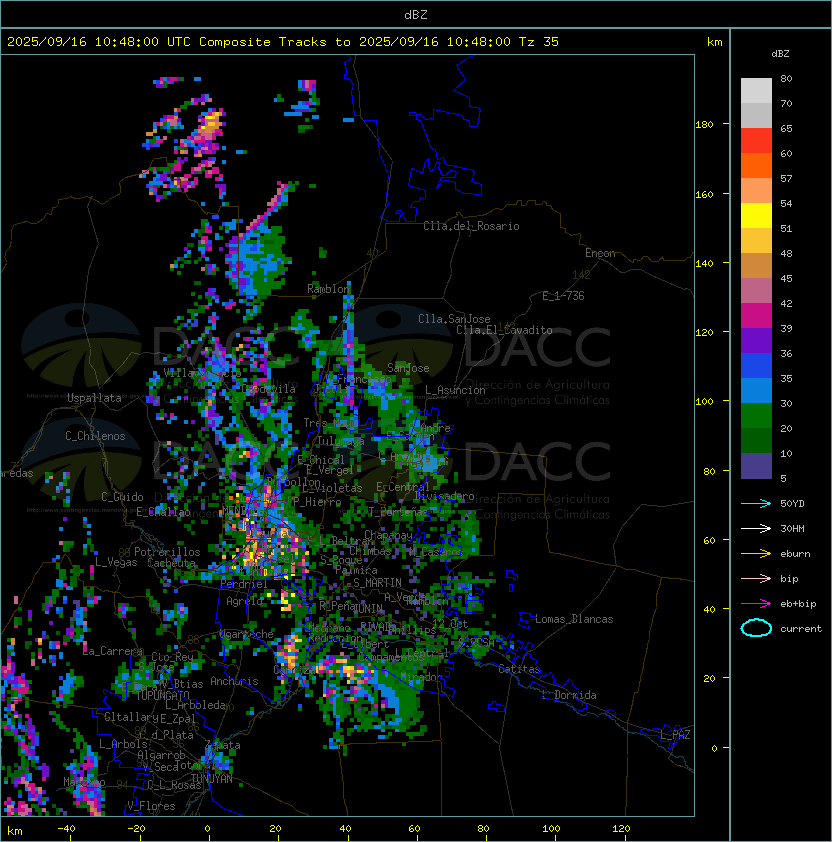Pick the bright yellow 51-54 dBZ swatch
This screenshot has height=842, width=832.
tap(756, 215)
